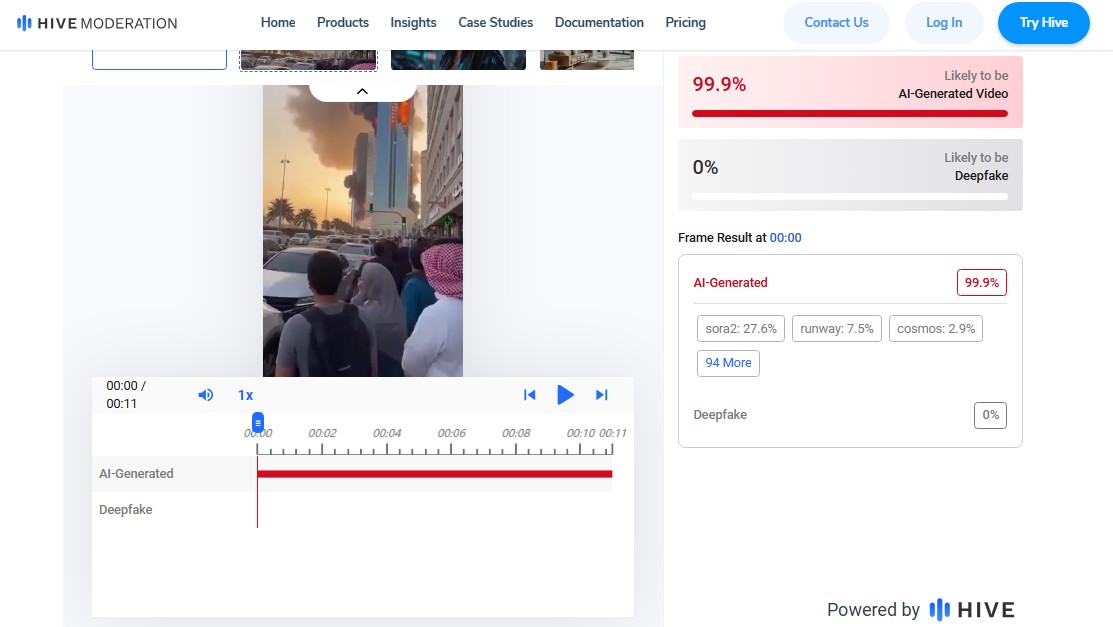
Task: Click the Try Hive button
Action: 1043,23
